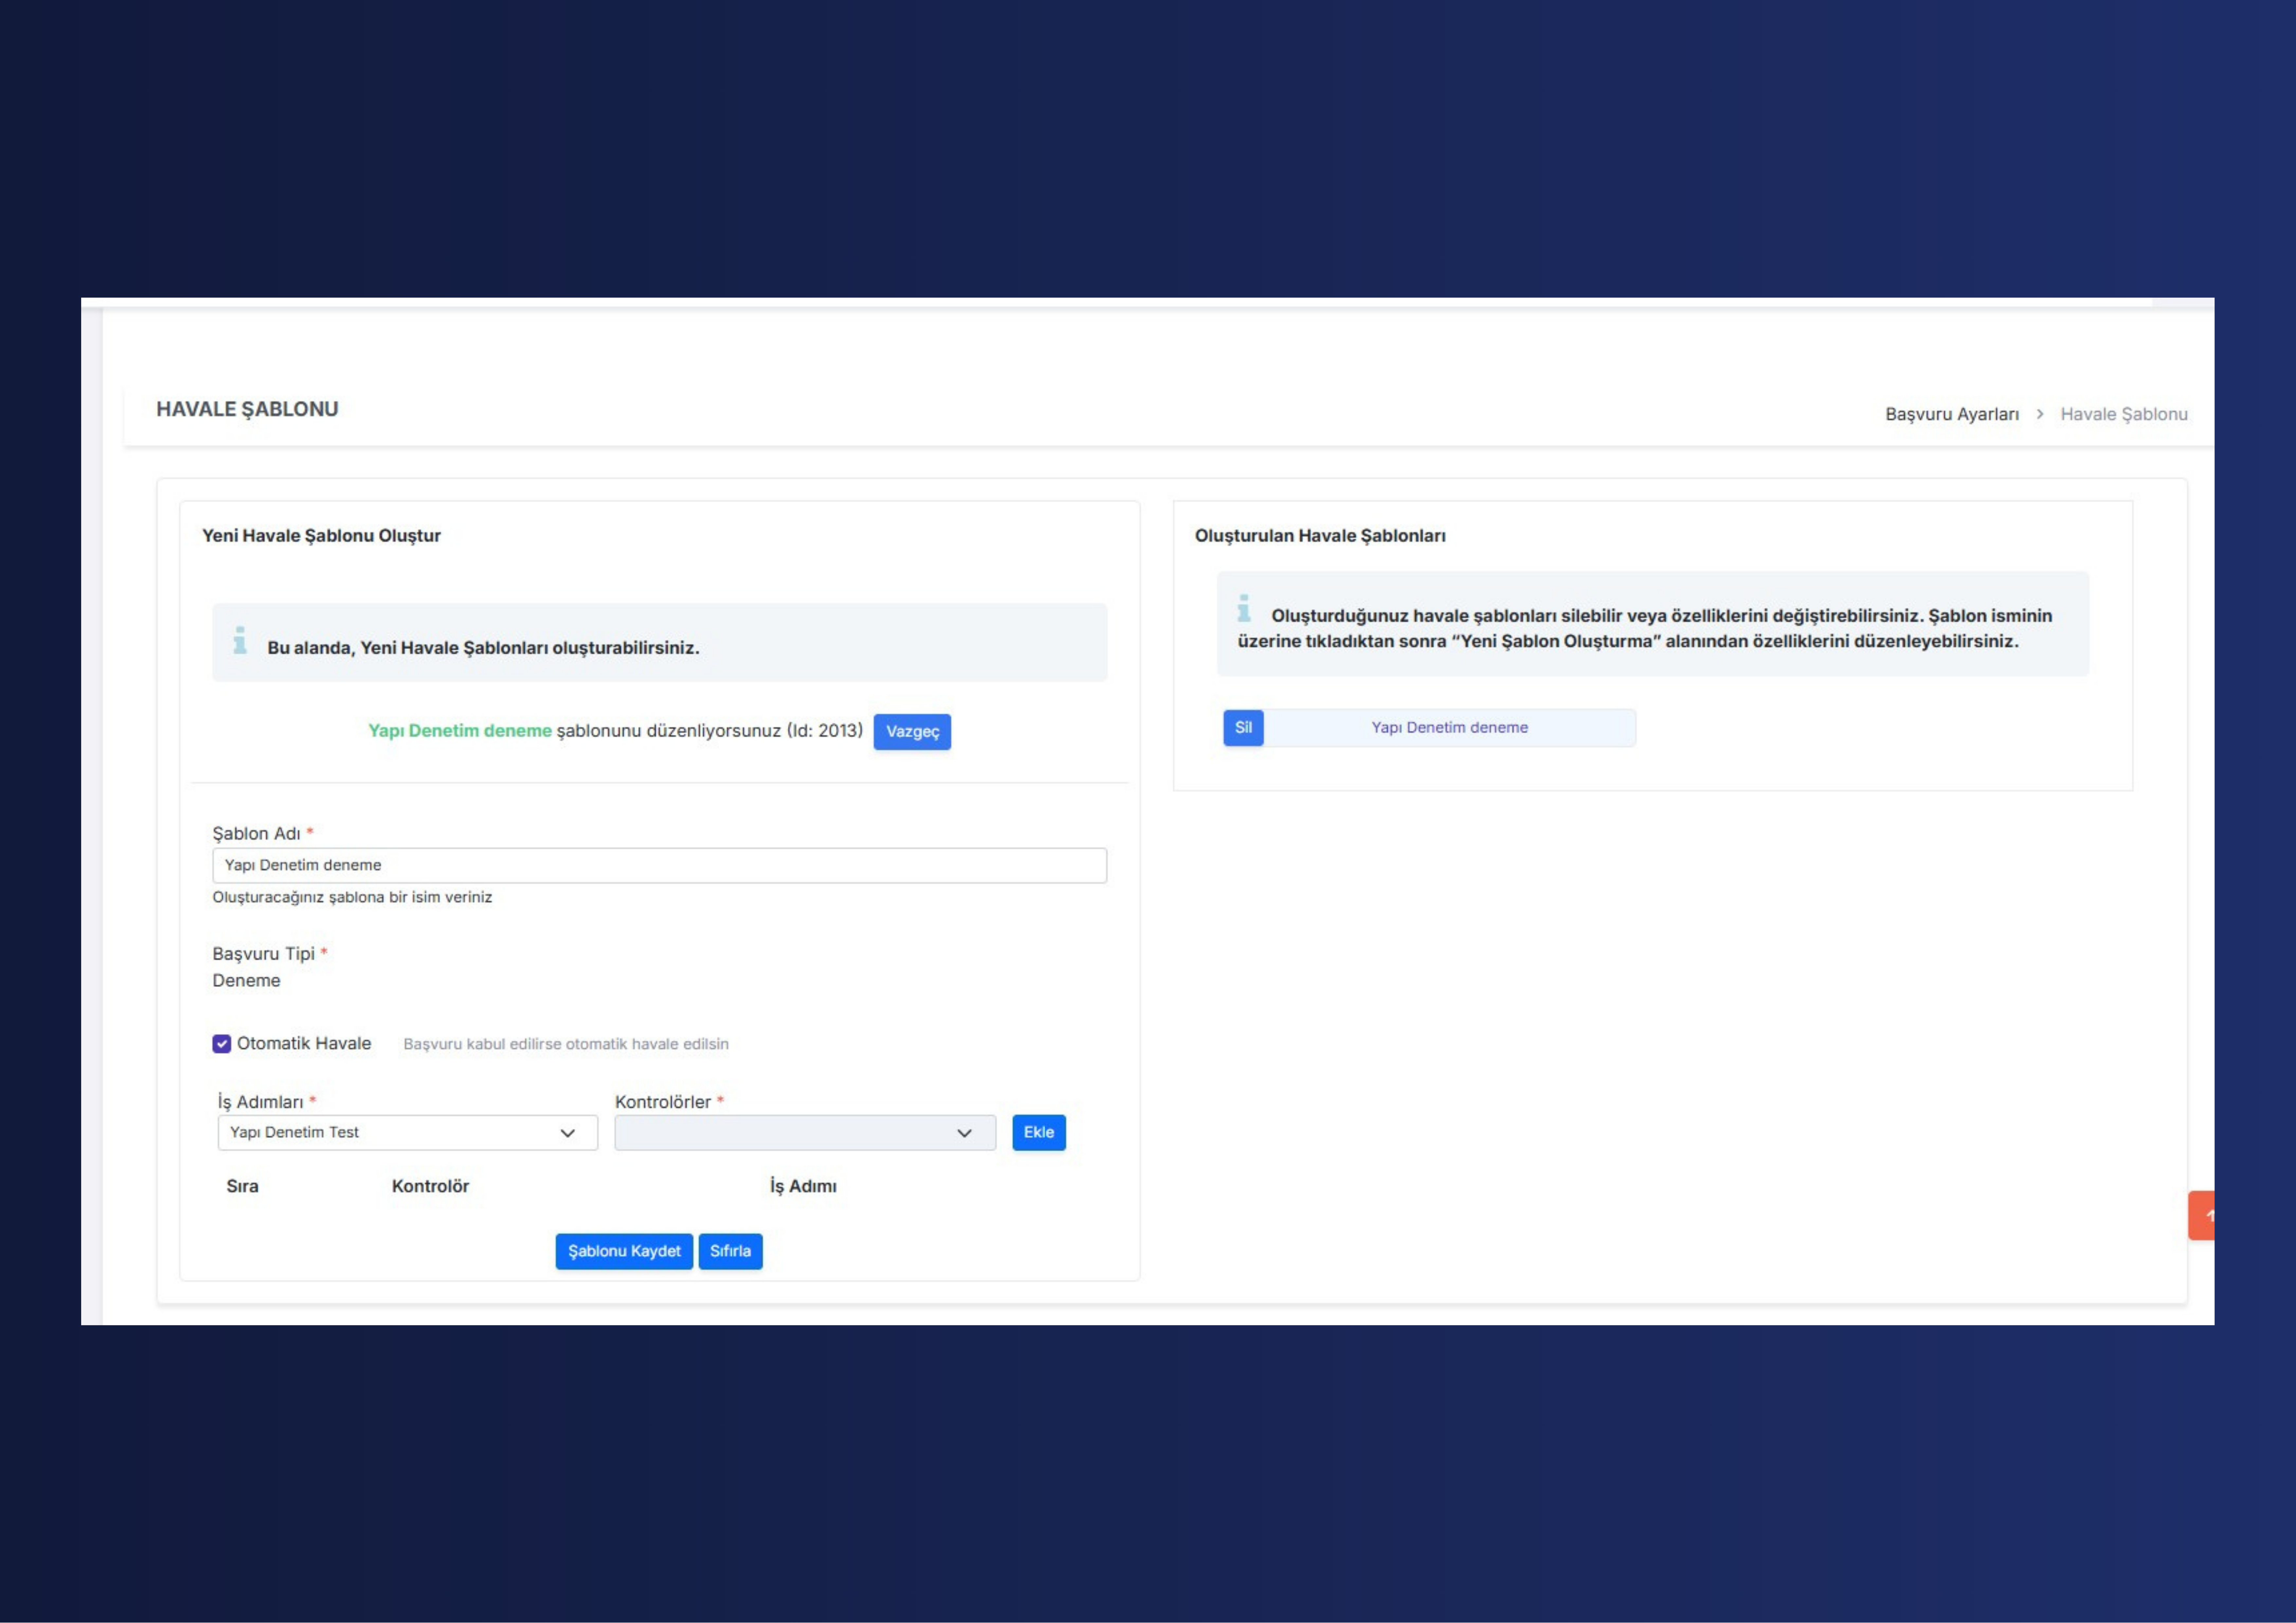The height and width of the screenshot is (1623, 2296).
Task: Click the Otomatik Havale label
Action: pos(304,1044)
